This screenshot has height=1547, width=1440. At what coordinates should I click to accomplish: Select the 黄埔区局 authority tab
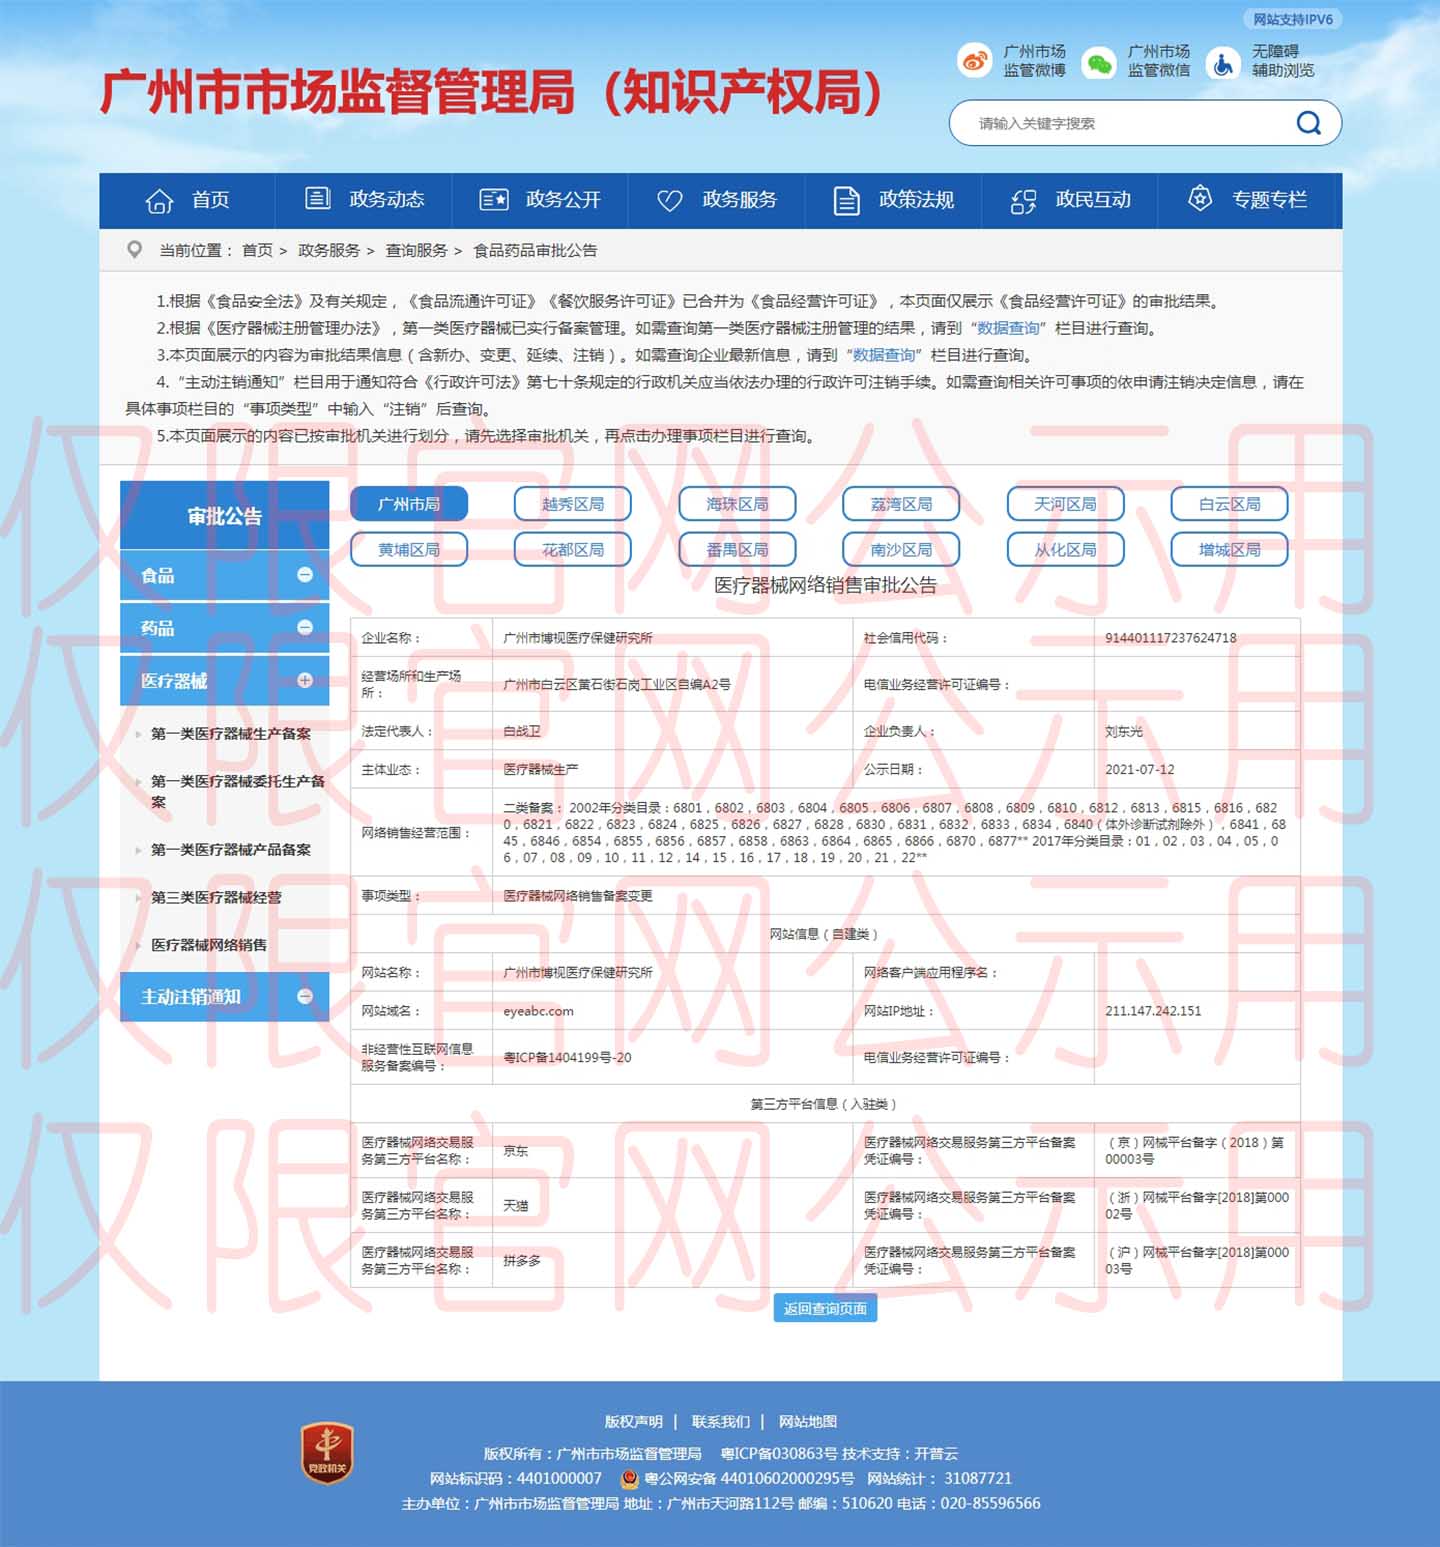pos(409,549)
